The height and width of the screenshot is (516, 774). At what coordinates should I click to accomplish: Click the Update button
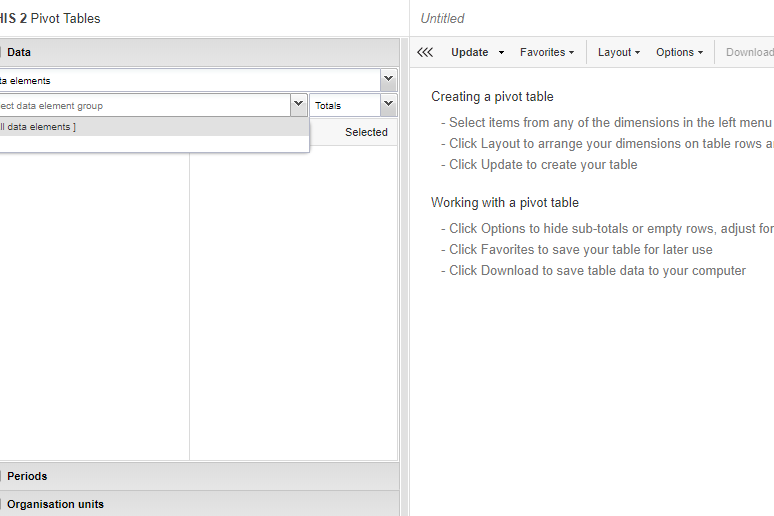[x=469, y=52]
